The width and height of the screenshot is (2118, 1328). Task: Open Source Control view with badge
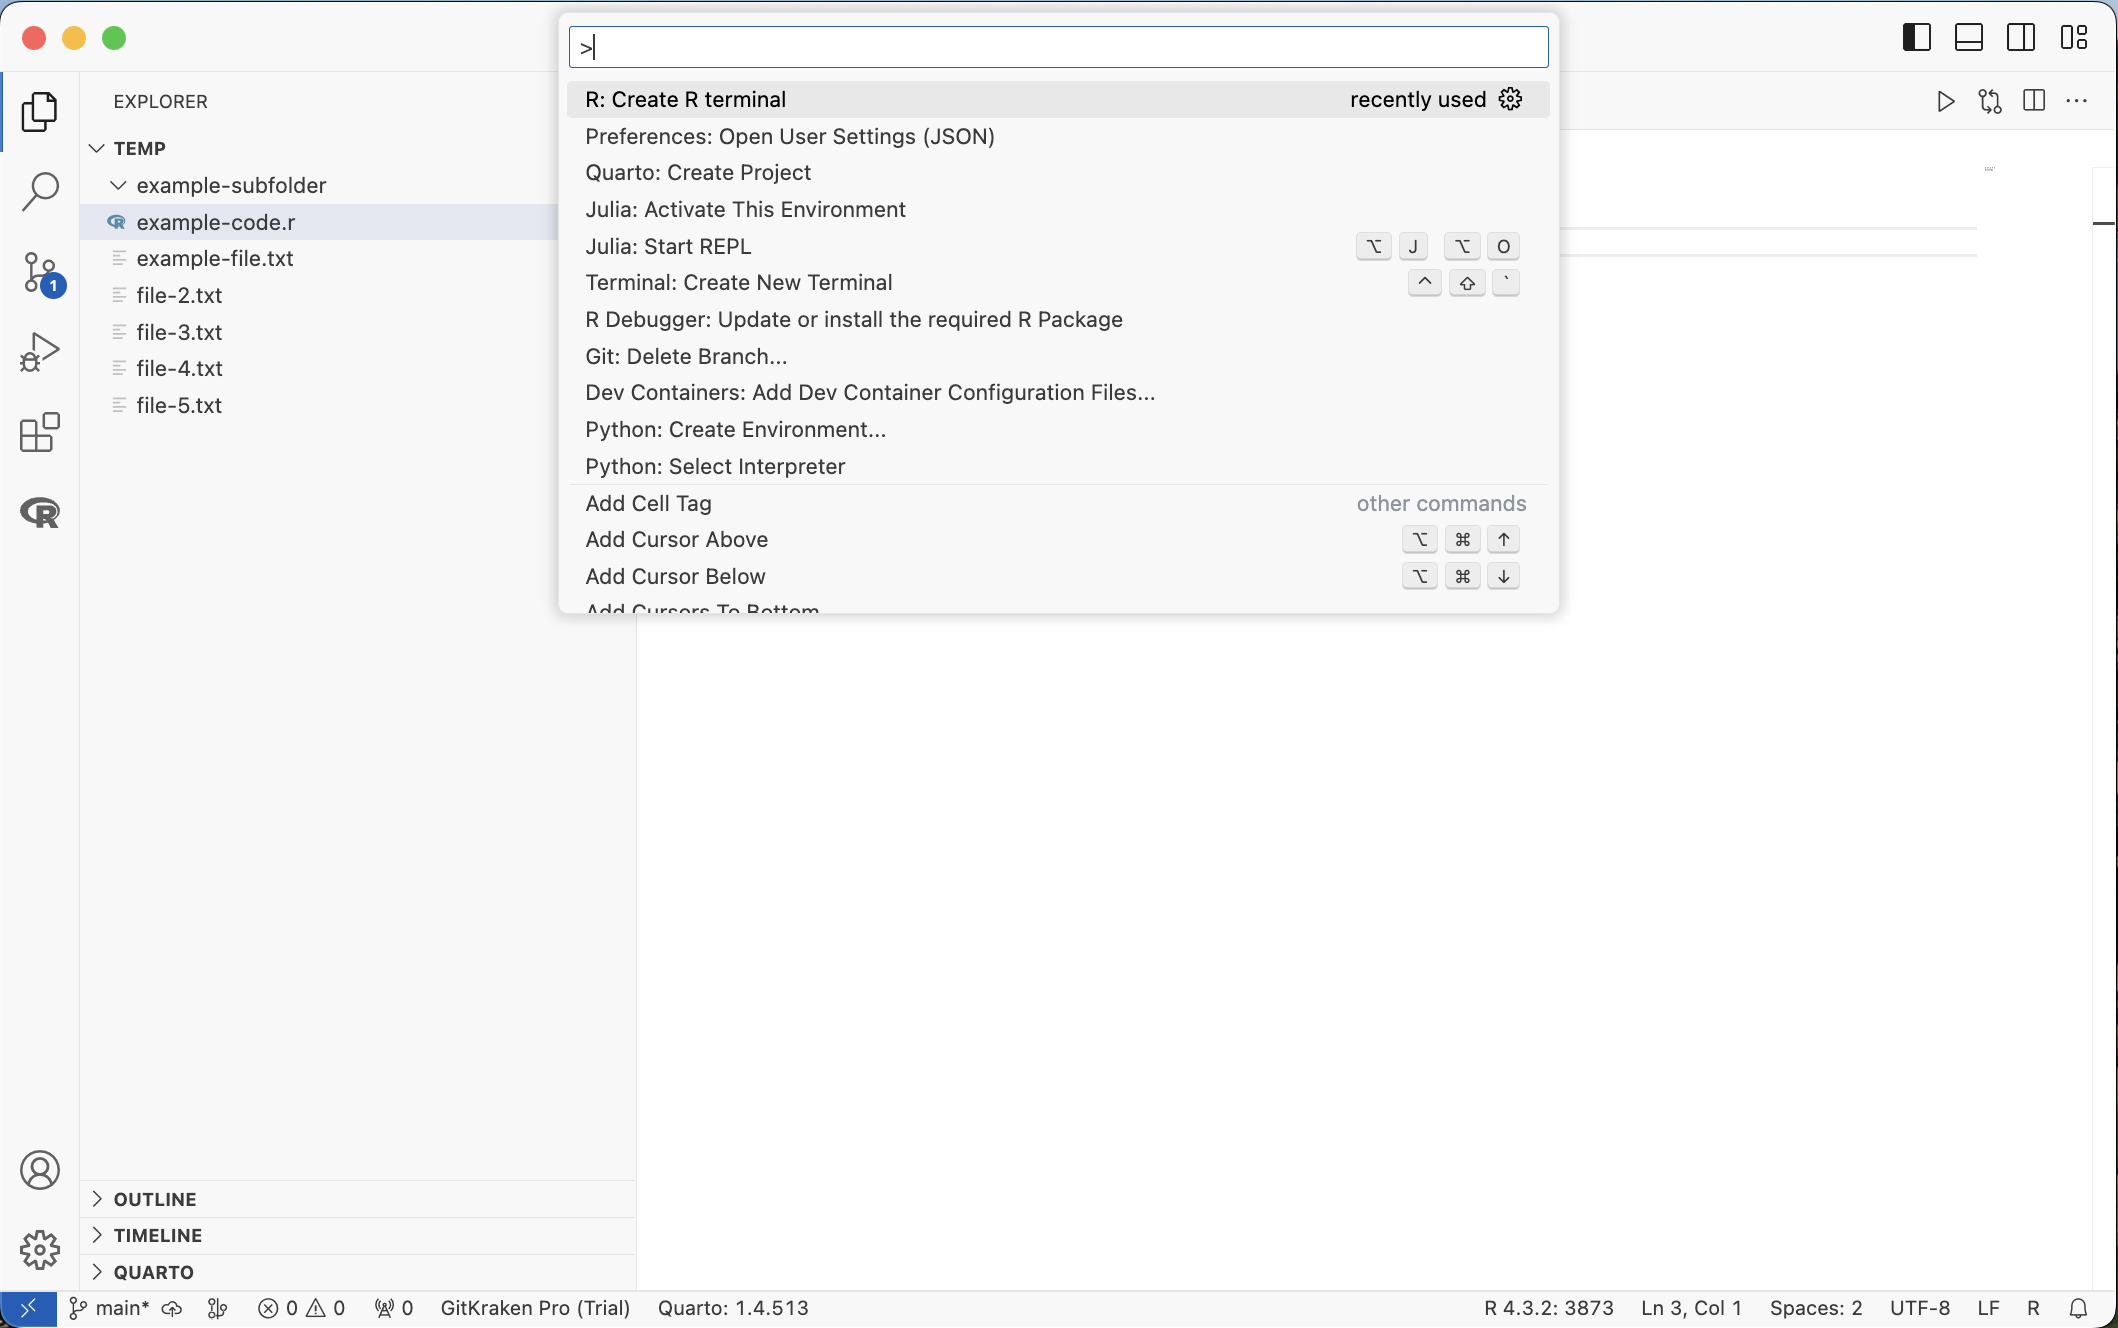coord(40,272)
